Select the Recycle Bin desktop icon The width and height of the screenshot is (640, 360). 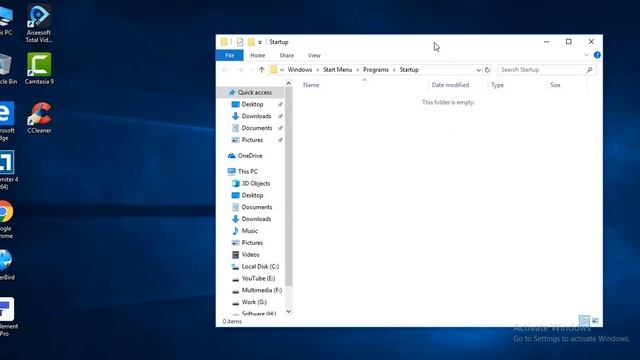(8, 69)
